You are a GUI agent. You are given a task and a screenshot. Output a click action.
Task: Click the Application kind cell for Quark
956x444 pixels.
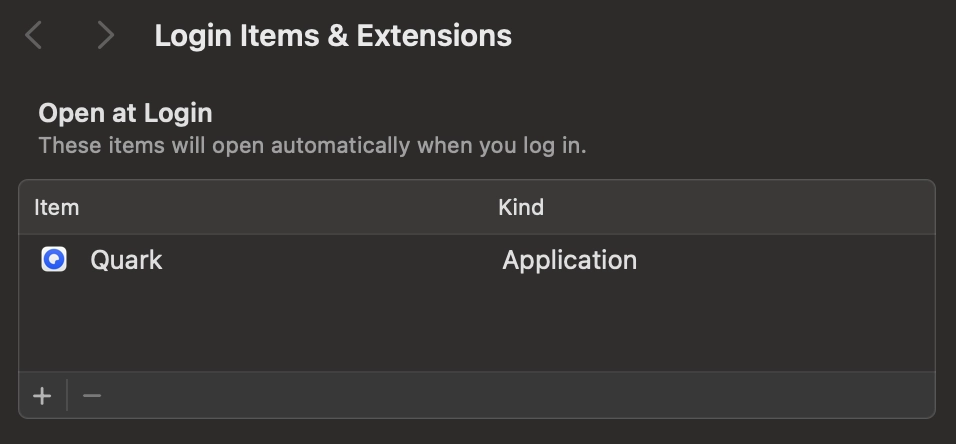pos(569,260)
